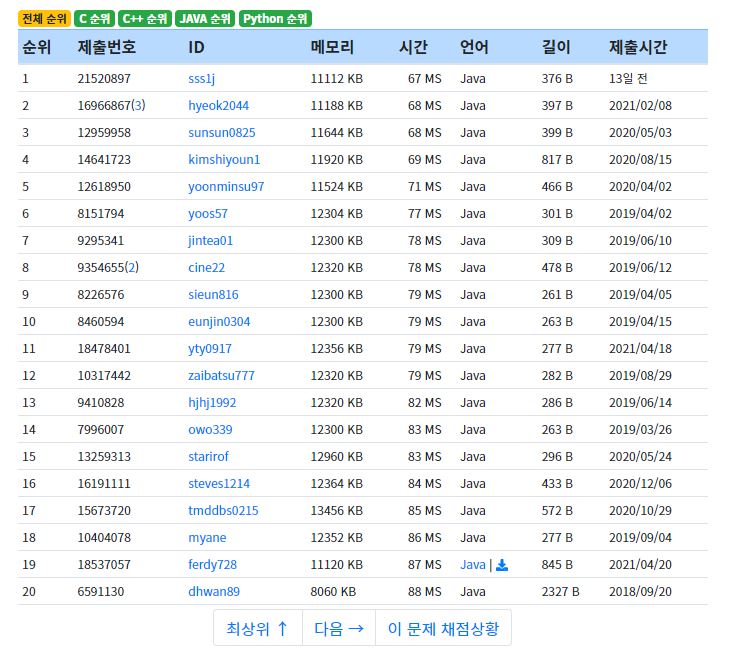Open Java source link in ferdy728 row
Screen dimensions: 741x664
pos(473,564)
